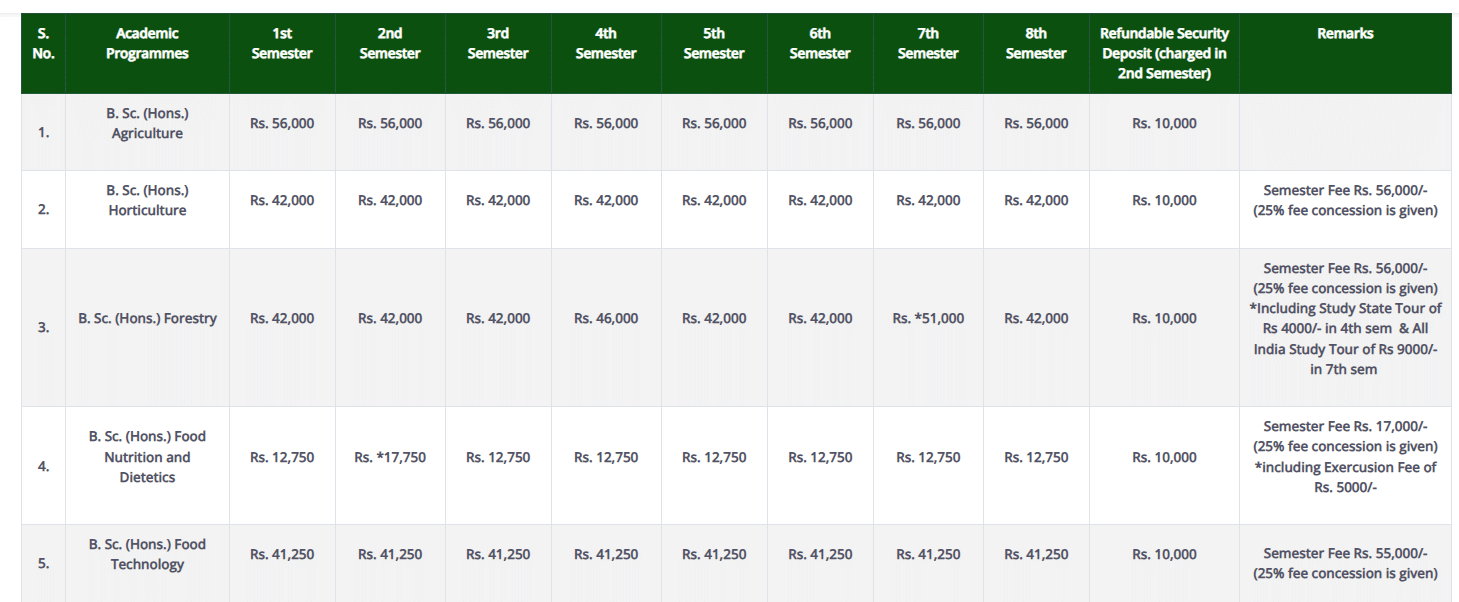The width and height of the screenshot is (1459, 602).
Task: Click the Remarks column header
Action: pos(1345,34)
